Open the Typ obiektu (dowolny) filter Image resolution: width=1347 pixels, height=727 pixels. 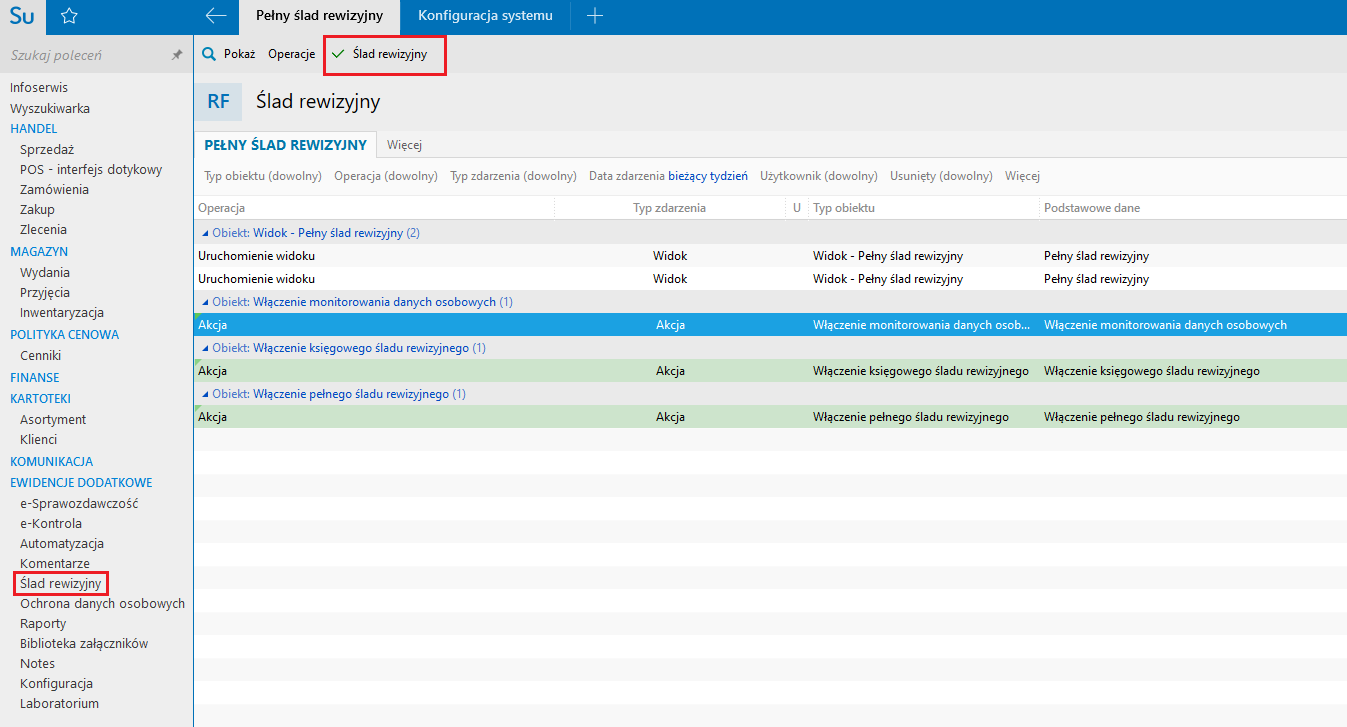[x=263, y=176]
